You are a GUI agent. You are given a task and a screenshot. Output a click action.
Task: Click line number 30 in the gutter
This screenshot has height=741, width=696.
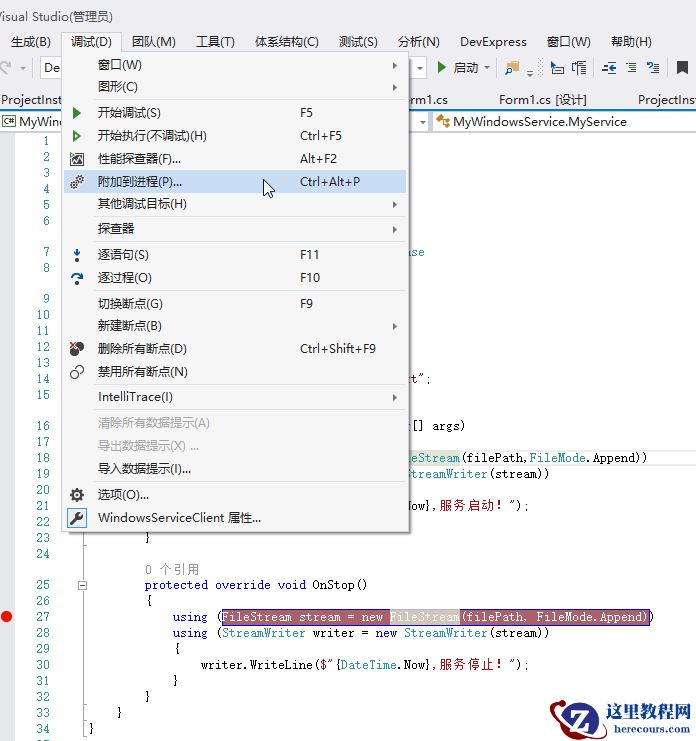(x=43, y=665)
